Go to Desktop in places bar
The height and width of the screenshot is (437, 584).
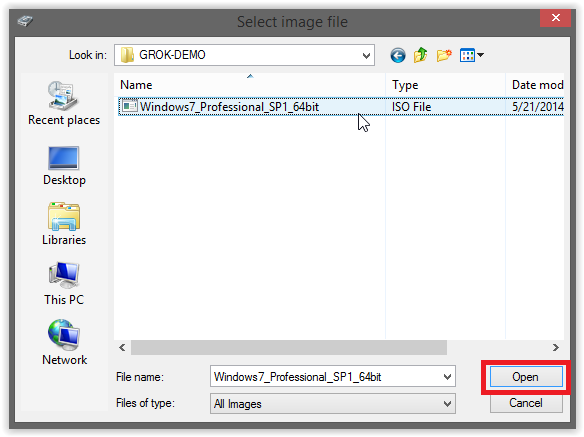point(64,166)
